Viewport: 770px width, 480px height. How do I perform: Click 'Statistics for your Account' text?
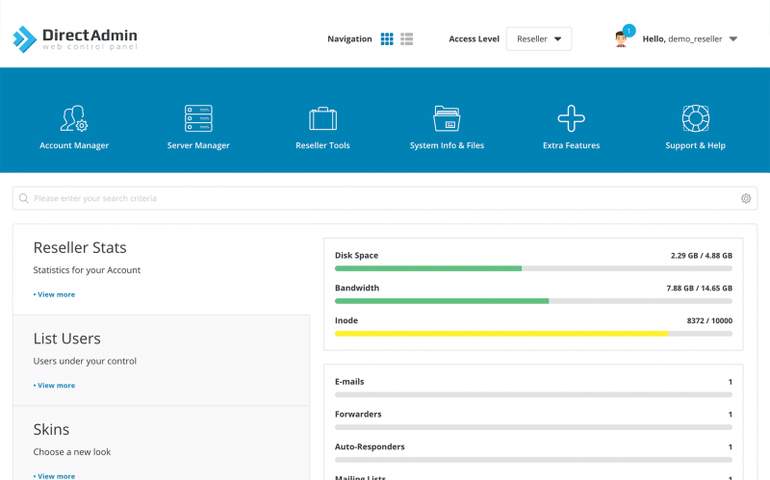click(x=87, y=270)
